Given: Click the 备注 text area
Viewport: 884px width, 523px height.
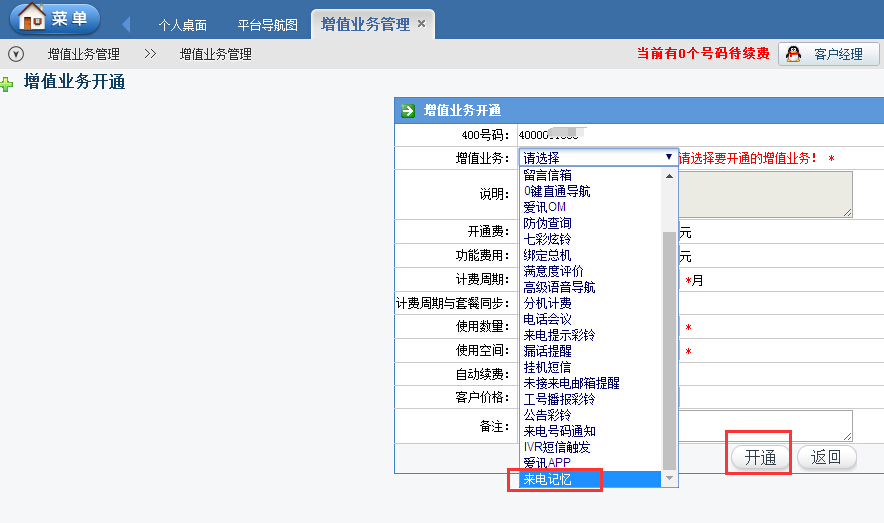Looking at the screenshot, I should click(x=766, y=425).
